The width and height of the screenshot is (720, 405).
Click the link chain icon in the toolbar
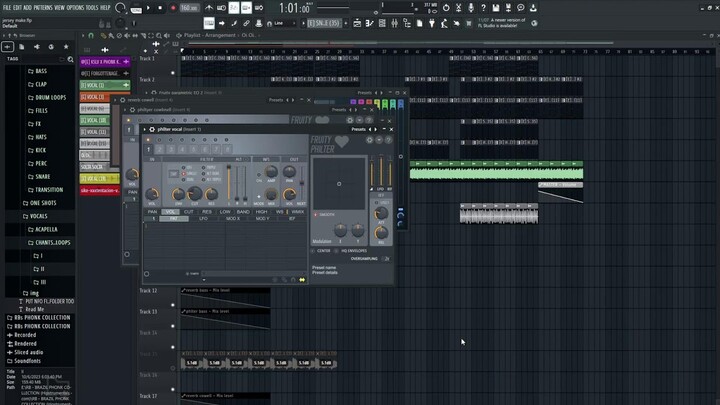coord(246,23)
